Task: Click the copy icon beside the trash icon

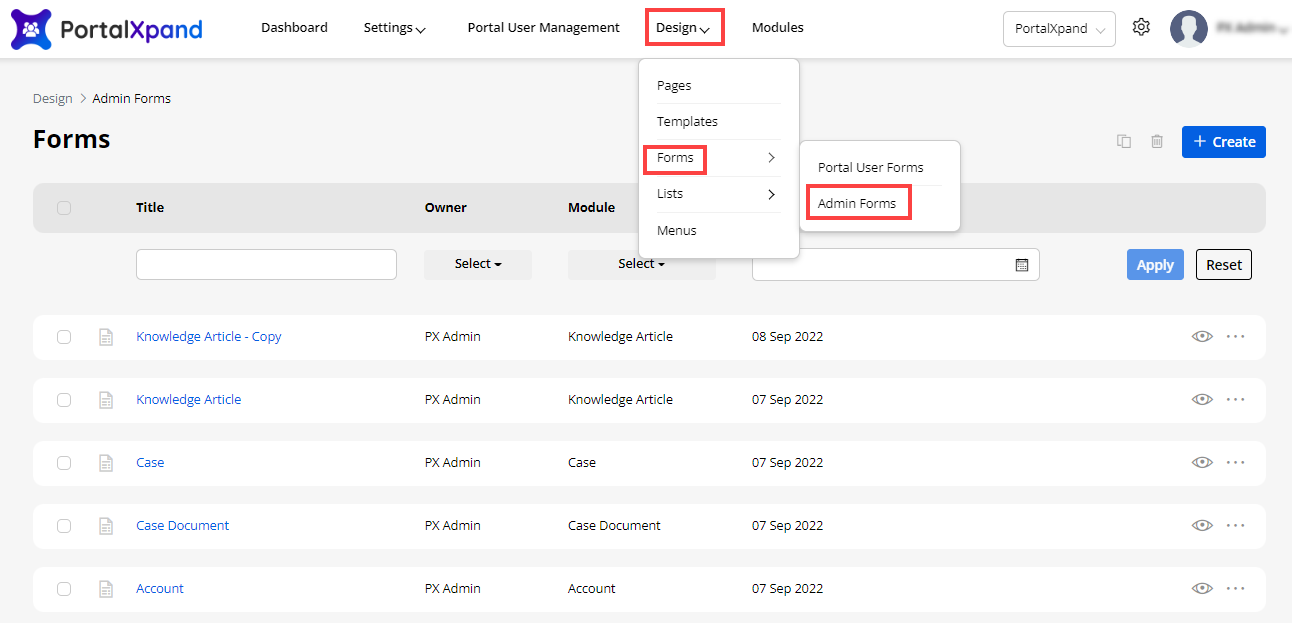Action: pos(1124,142)
